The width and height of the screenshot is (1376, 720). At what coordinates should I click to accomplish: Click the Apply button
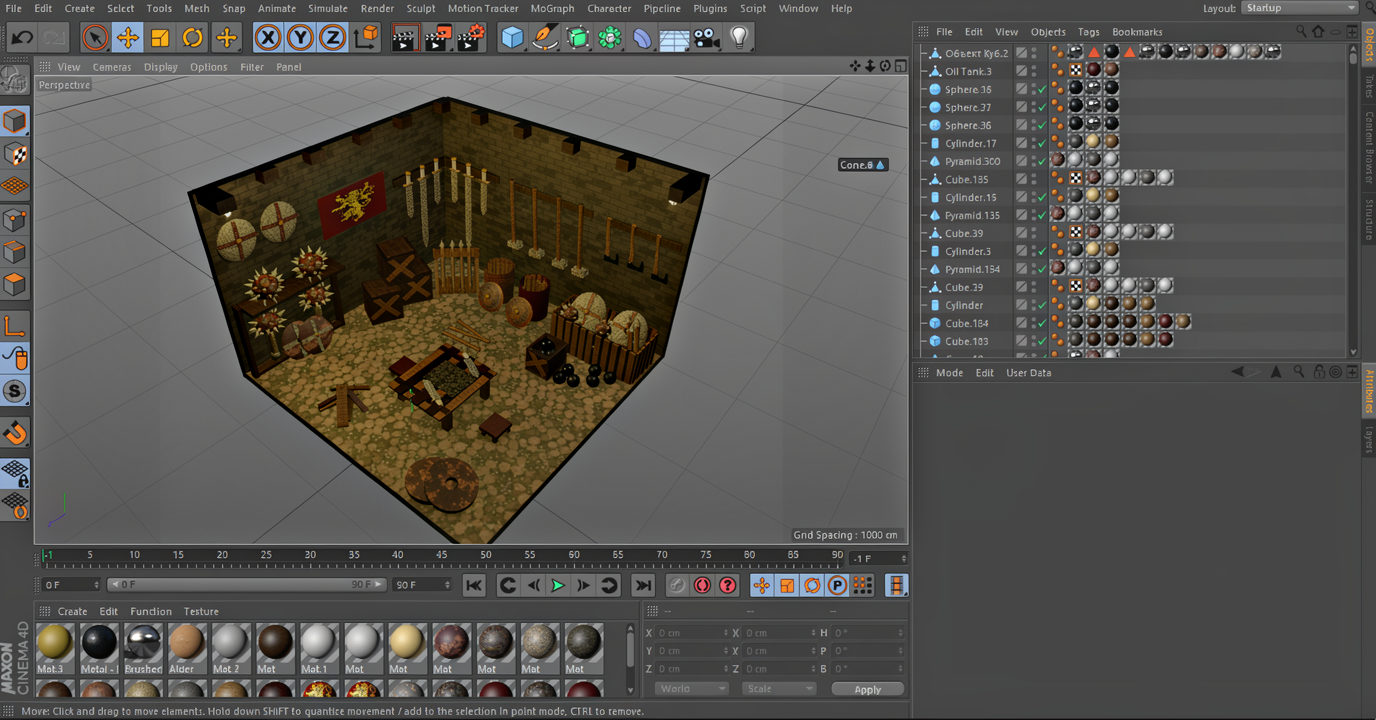click(x=867, y=689)
